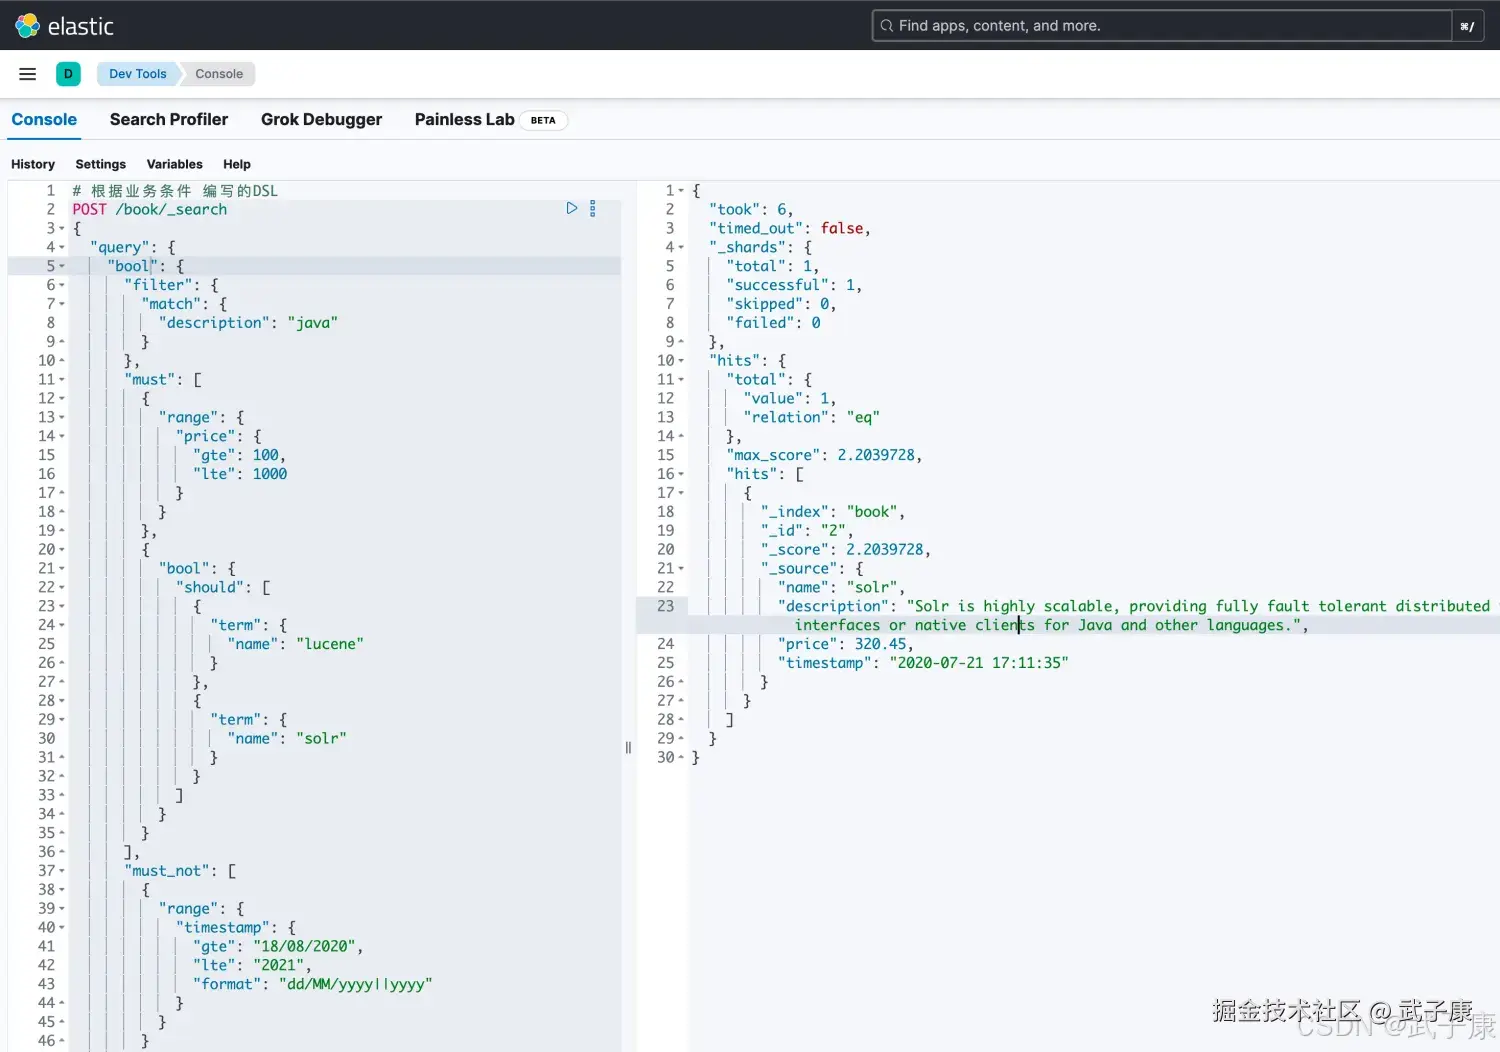Click the Dev Tools breadcrumb link
This screenshot has width=1500, height=1052.
coord(137,73)
